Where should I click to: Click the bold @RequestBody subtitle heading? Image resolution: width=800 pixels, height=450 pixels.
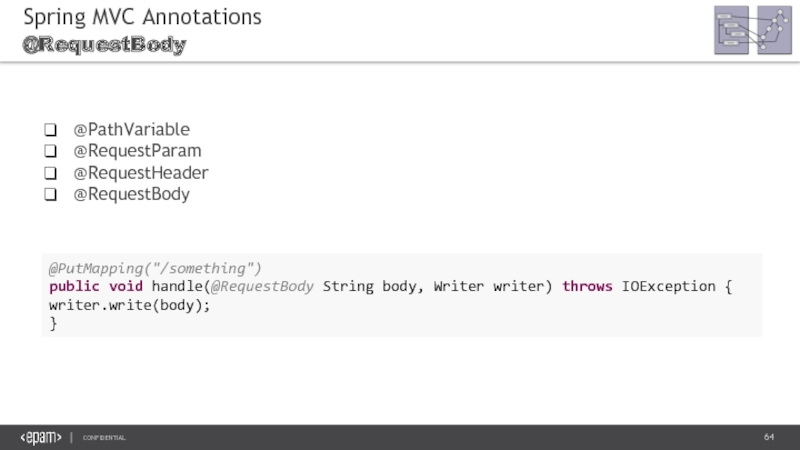tap(105, 46)
